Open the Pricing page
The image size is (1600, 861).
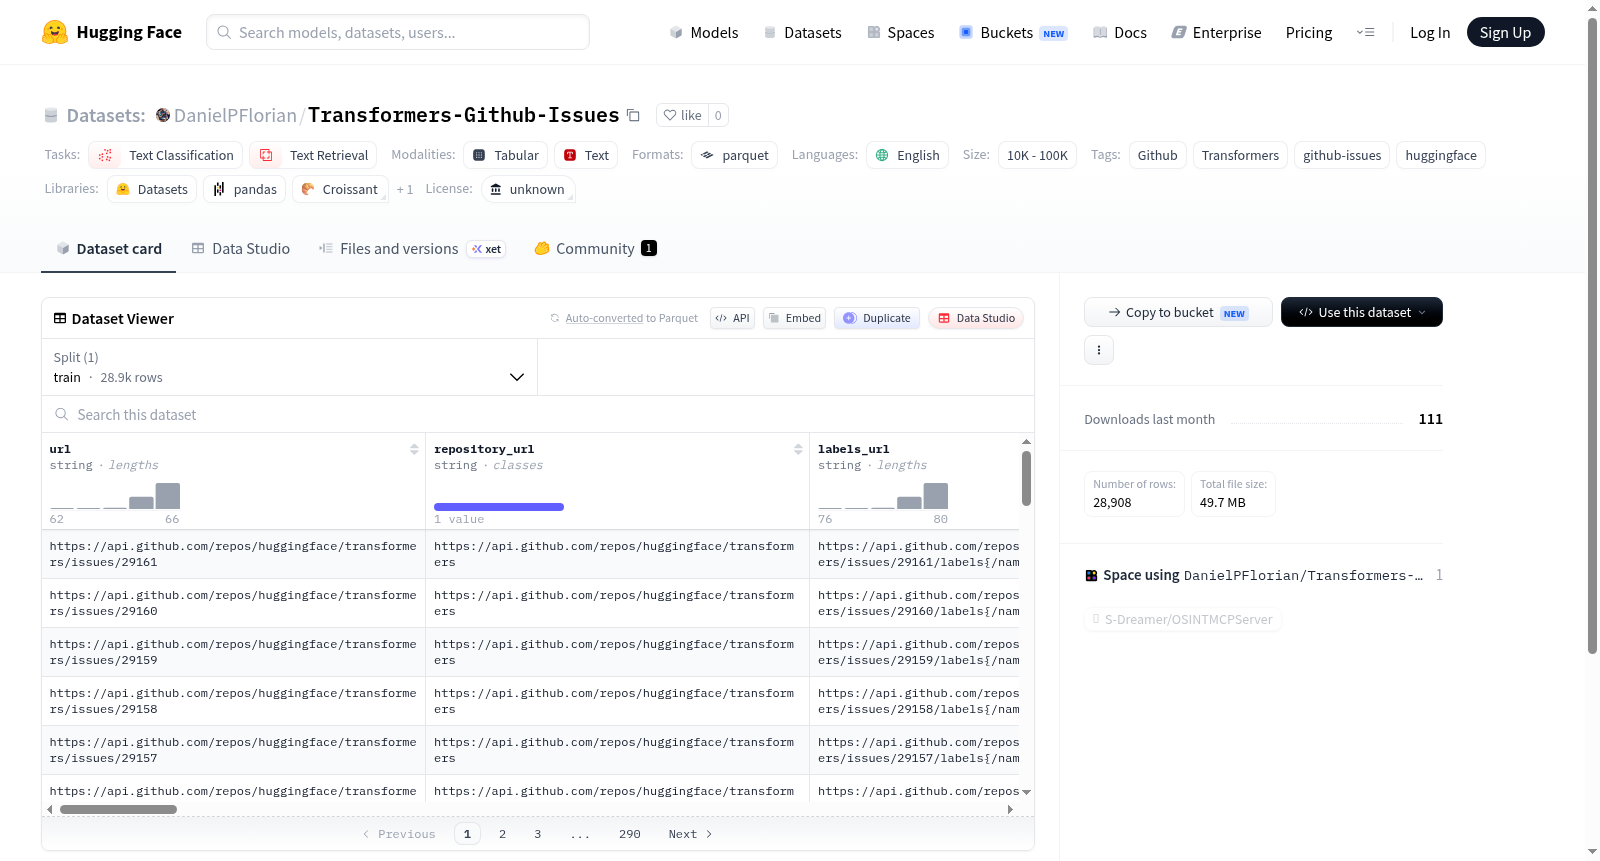click(1309, 32)
